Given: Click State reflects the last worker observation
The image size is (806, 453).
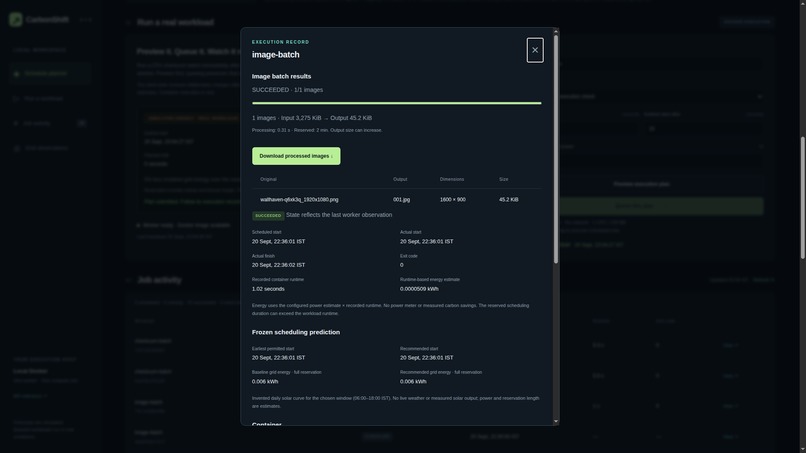Looking at the screenshot, I should 339,215.
